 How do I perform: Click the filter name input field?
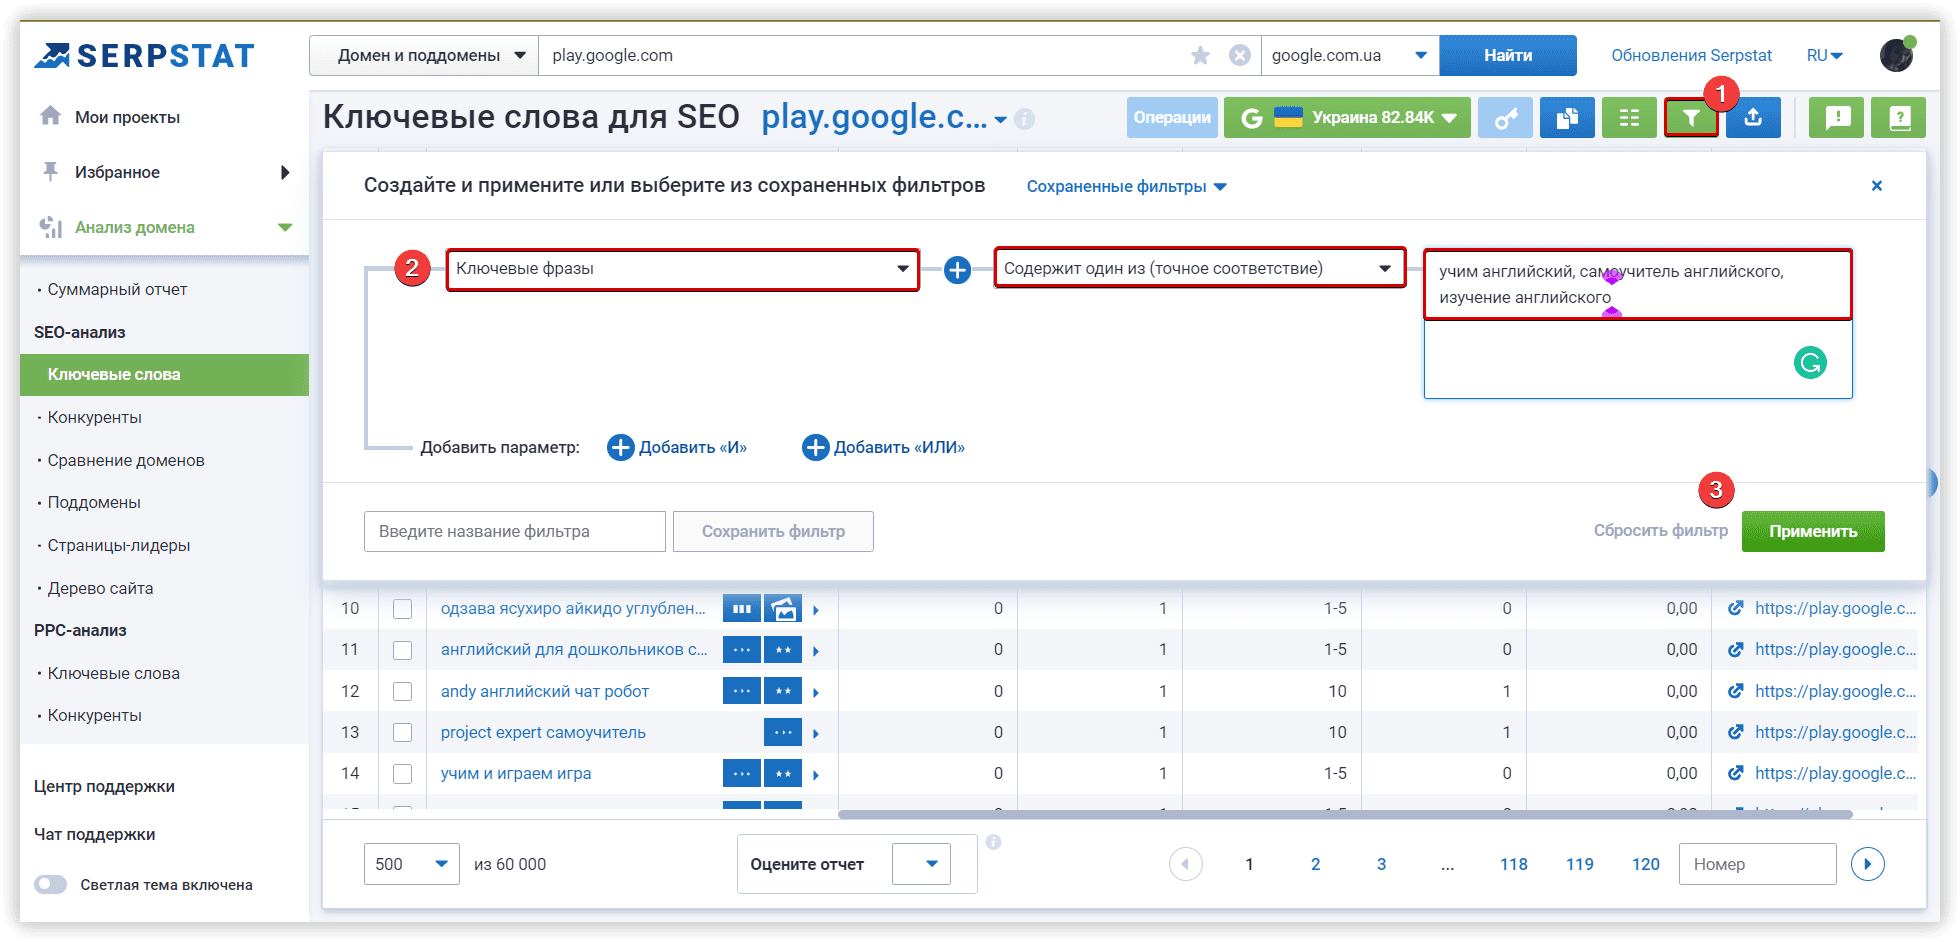tap(515, 531)
